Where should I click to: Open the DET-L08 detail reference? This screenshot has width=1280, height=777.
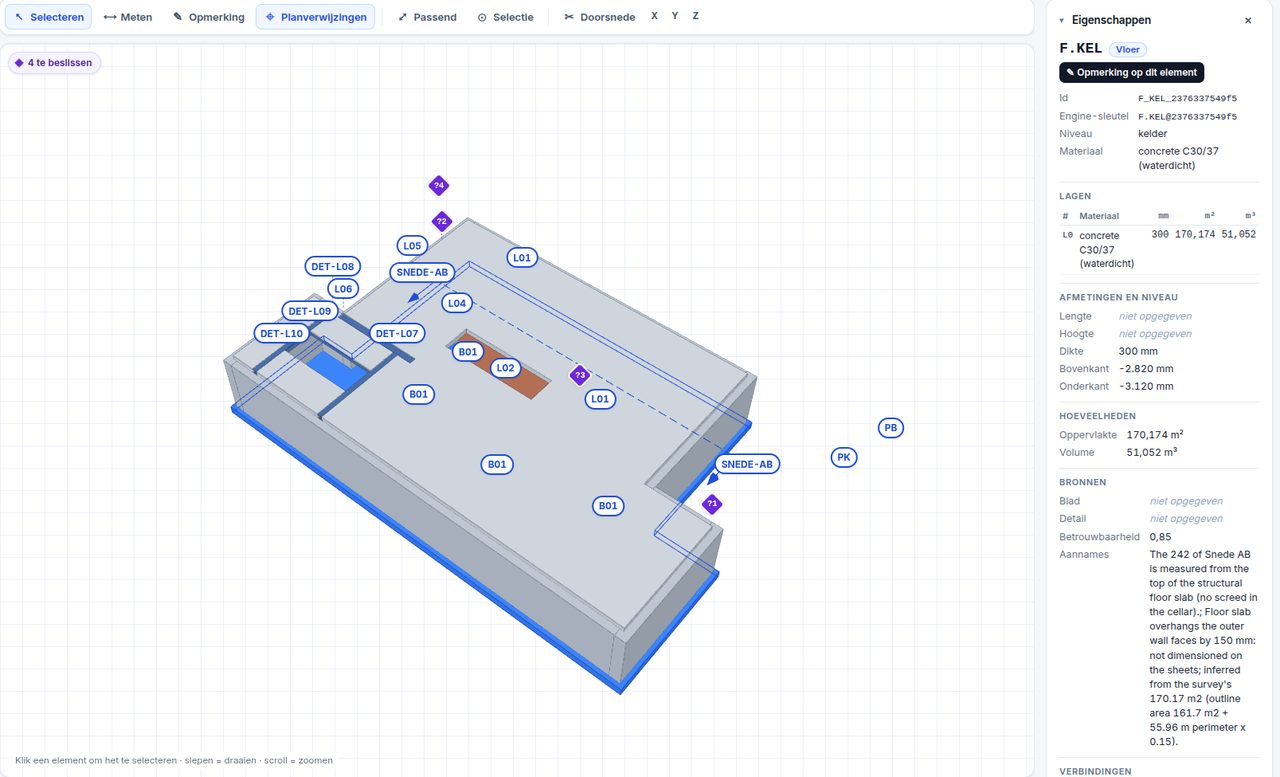point(333,267)
